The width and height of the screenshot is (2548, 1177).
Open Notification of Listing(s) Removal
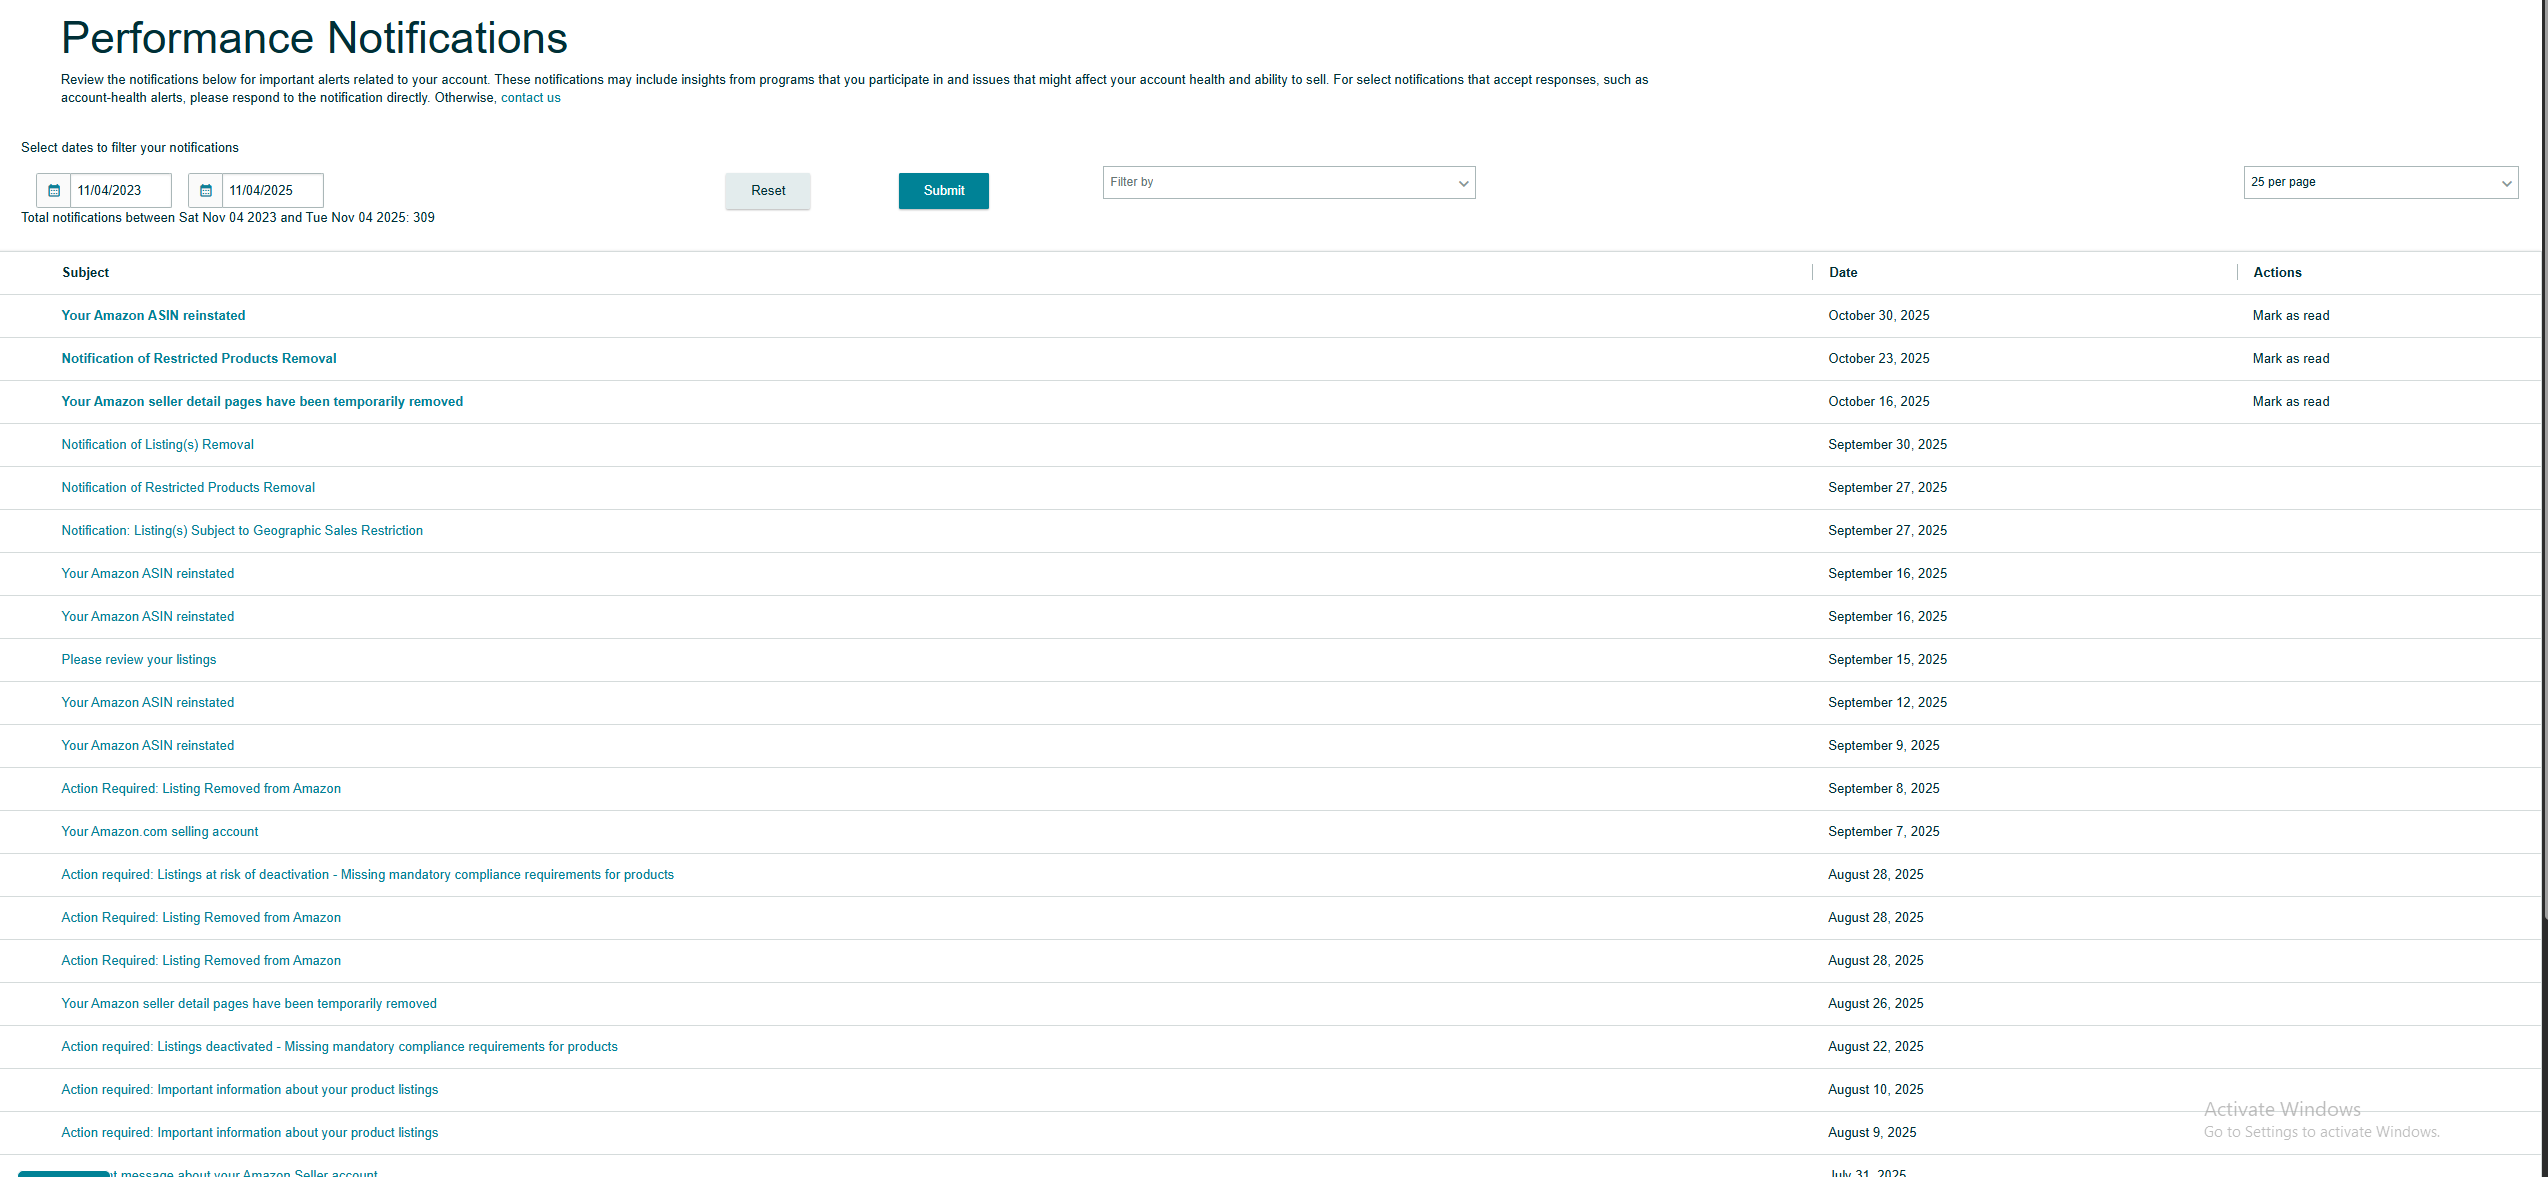[x=158, y=445]
